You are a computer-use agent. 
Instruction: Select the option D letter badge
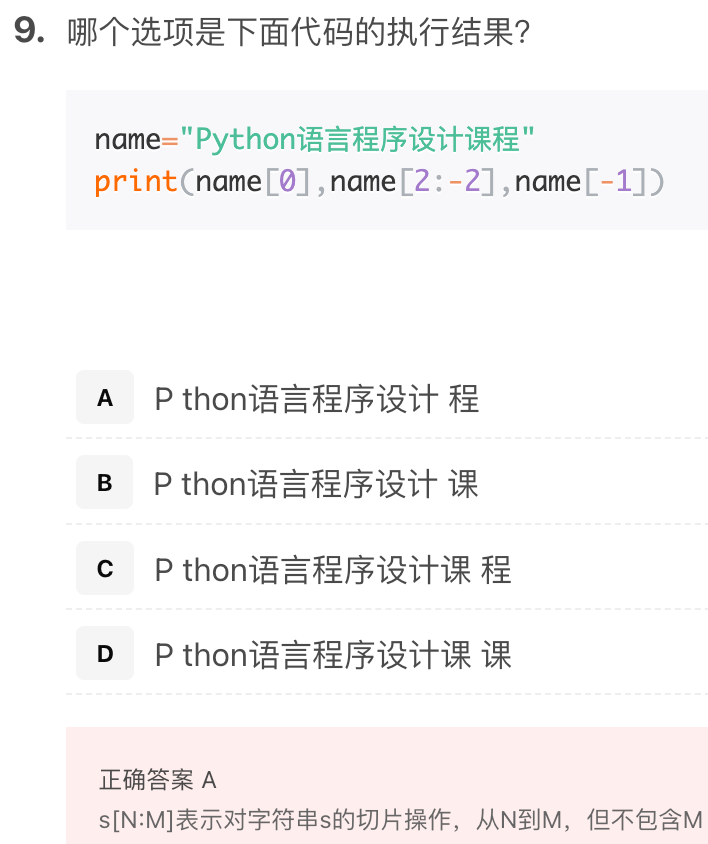point(105,653)
